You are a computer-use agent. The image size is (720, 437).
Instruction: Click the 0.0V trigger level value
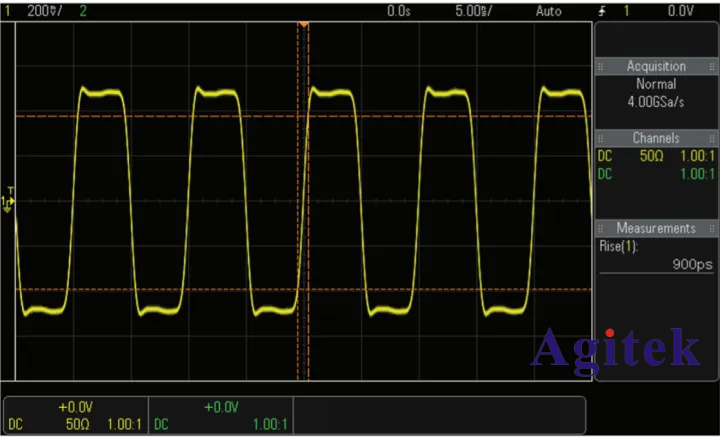[x=681, y=11]
